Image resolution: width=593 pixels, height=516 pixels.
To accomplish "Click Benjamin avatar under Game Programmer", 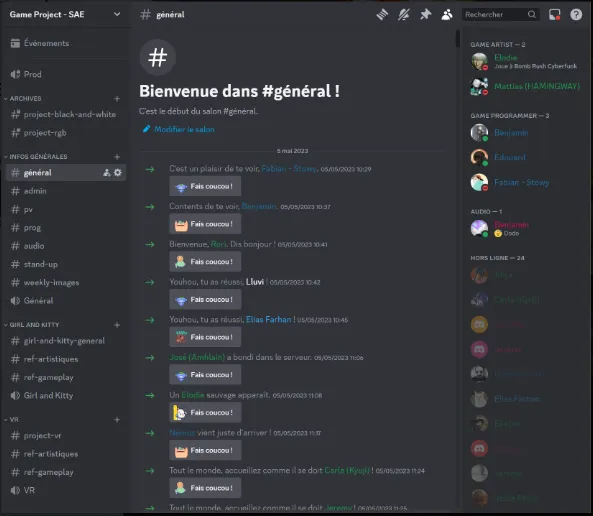I will click(x=479, y=132).
